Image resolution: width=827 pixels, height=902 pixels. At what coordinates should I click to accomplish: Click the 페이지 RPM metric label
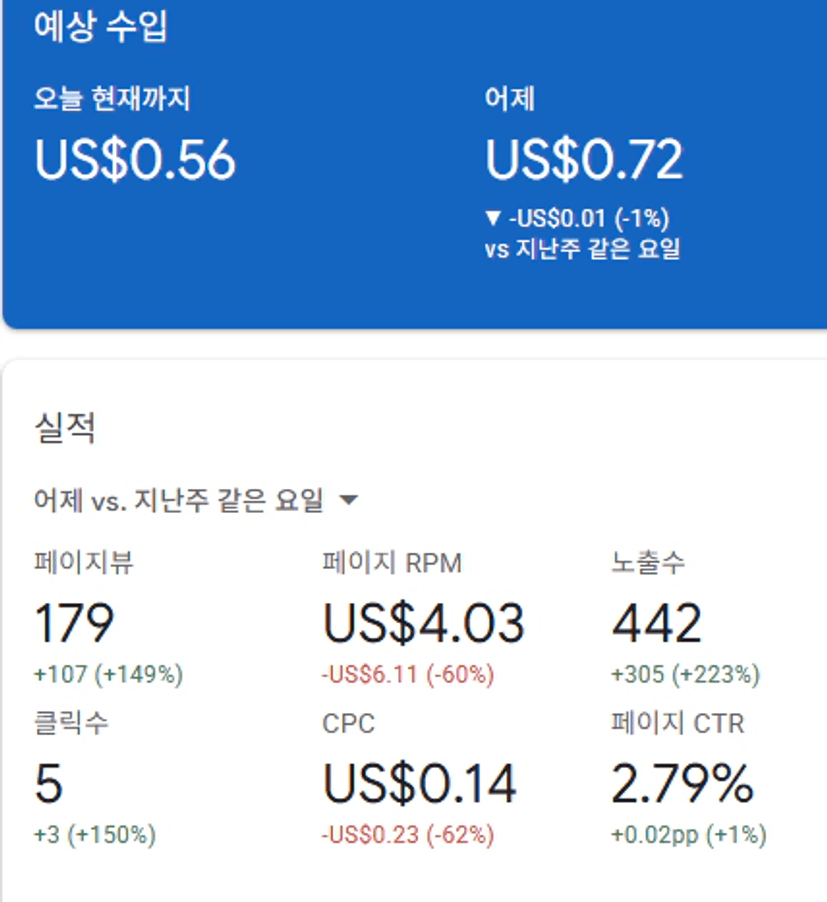click(392, 563)
